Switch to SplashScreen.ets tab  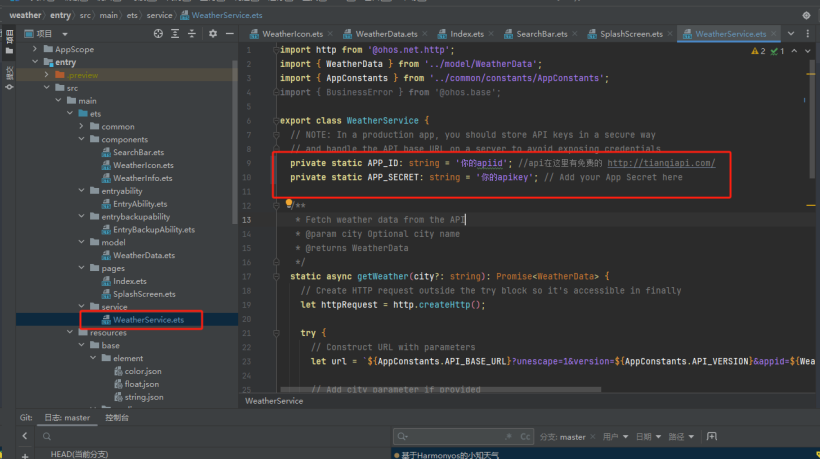point(631,34)
